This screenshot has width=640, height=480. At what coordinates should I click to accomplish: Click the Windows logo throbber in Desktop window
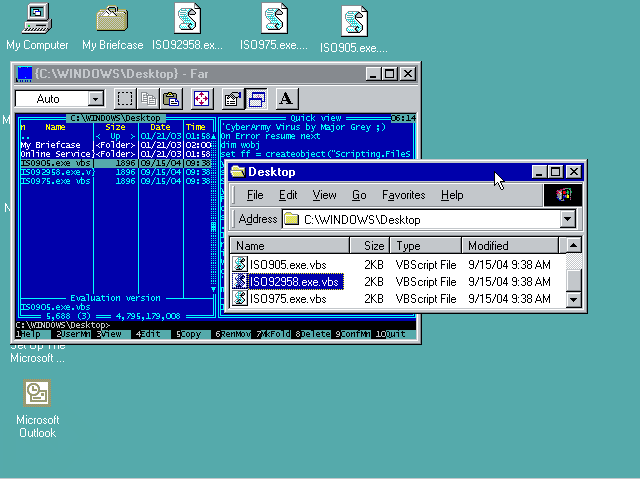click(563, 195)
